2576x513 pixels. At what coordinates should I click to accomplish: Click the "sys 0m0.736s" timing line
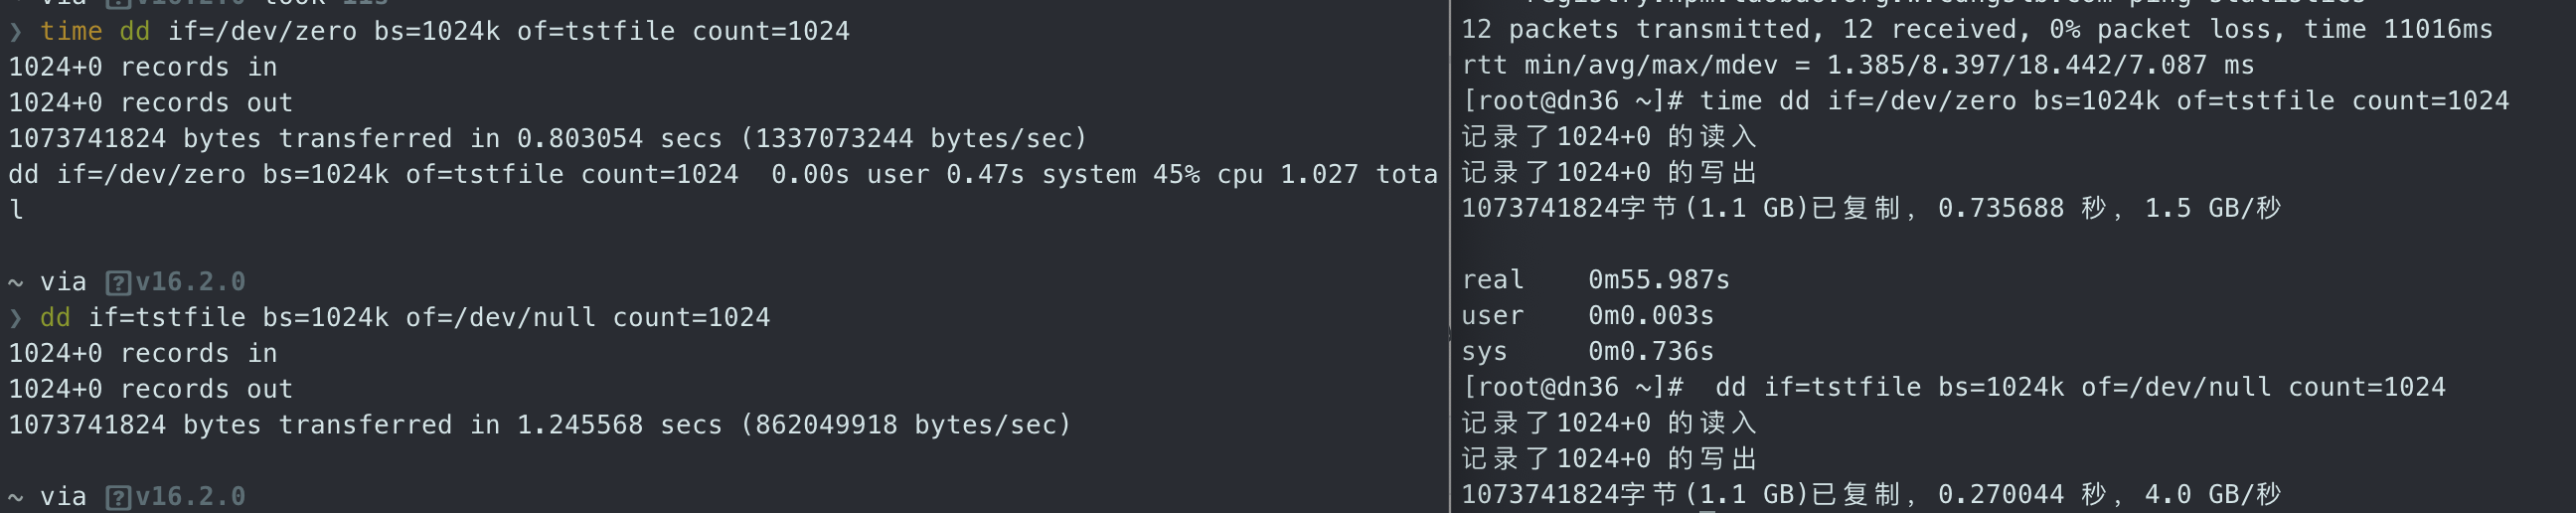(x=1587, y=352)
